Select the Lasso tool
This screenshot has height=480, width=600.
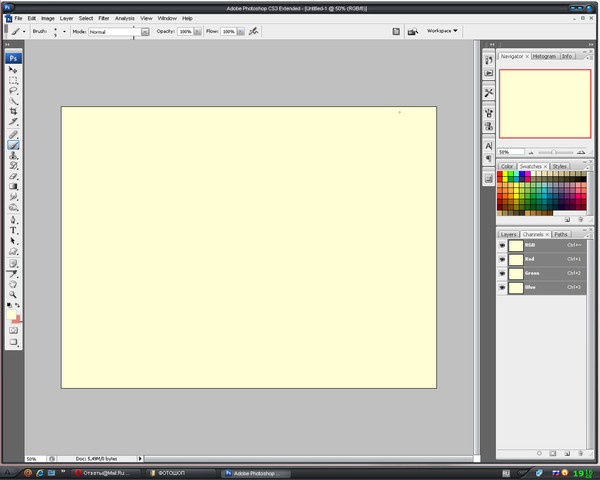click(x=13, y=91)
